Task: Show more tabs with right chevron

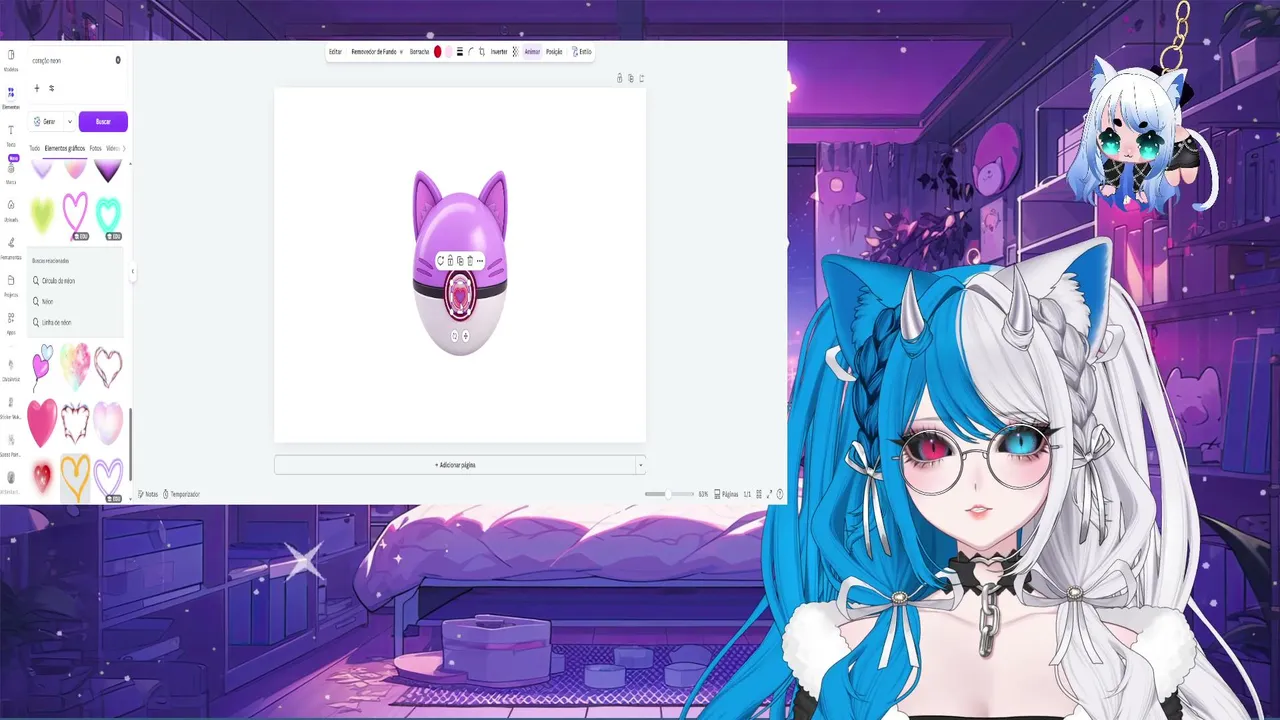Action: point(124,148)
